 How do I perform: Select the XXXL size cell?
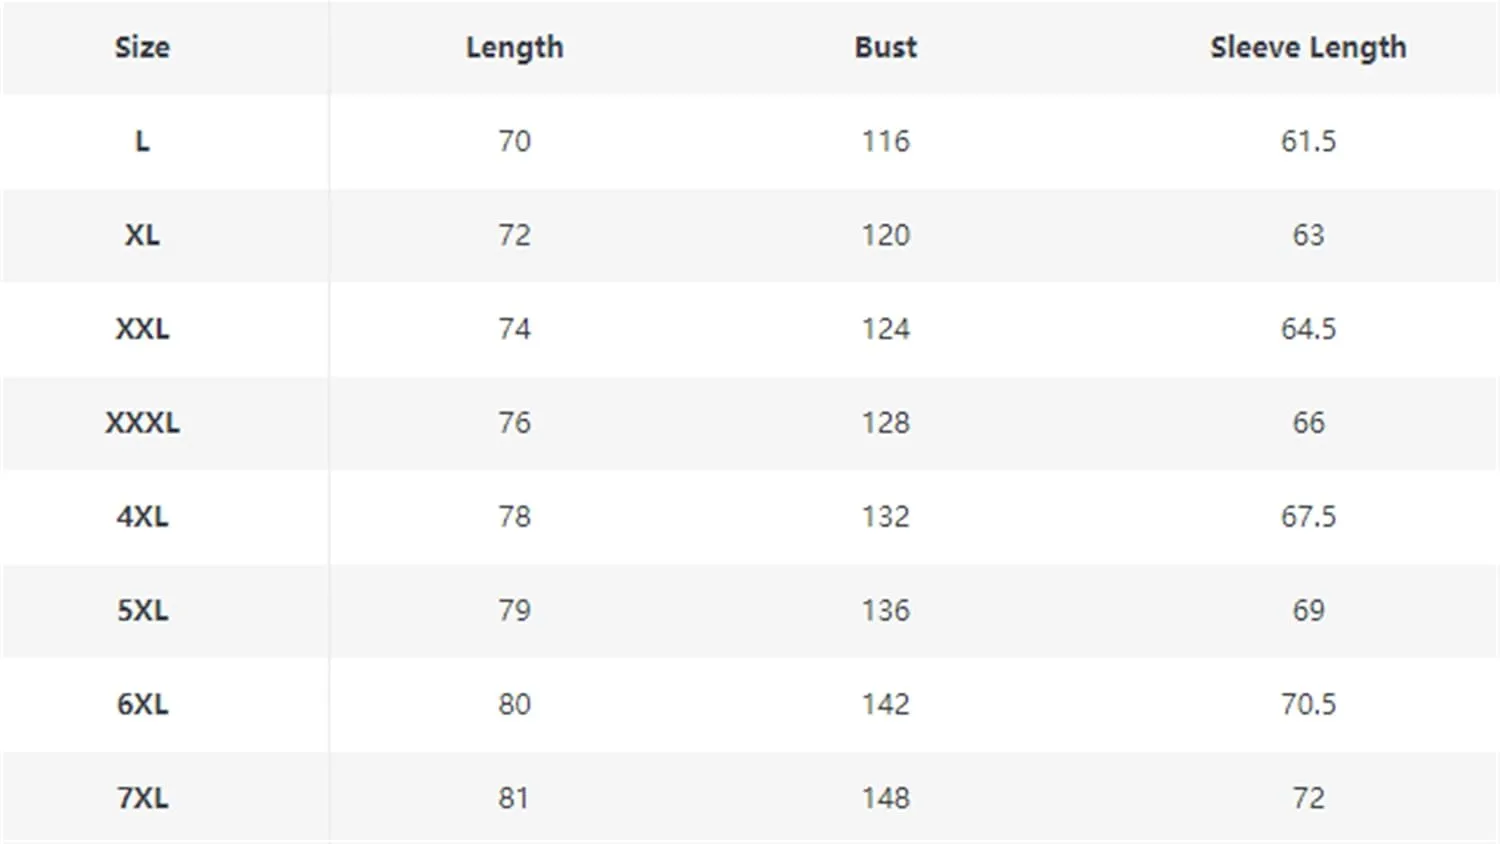[142, 423]
